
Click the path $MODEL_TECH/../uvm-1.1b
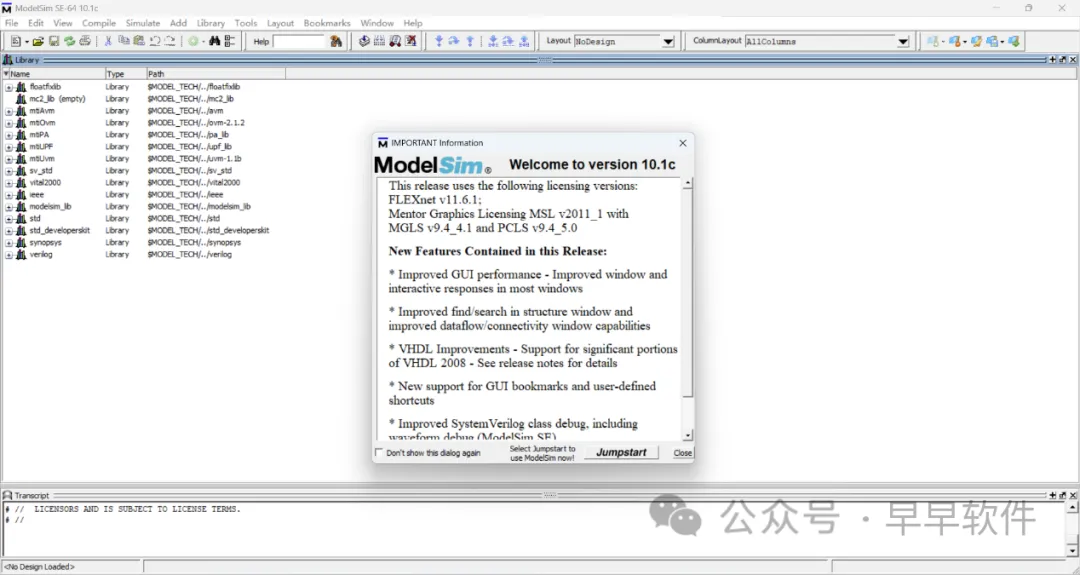(x=194, y=158)
